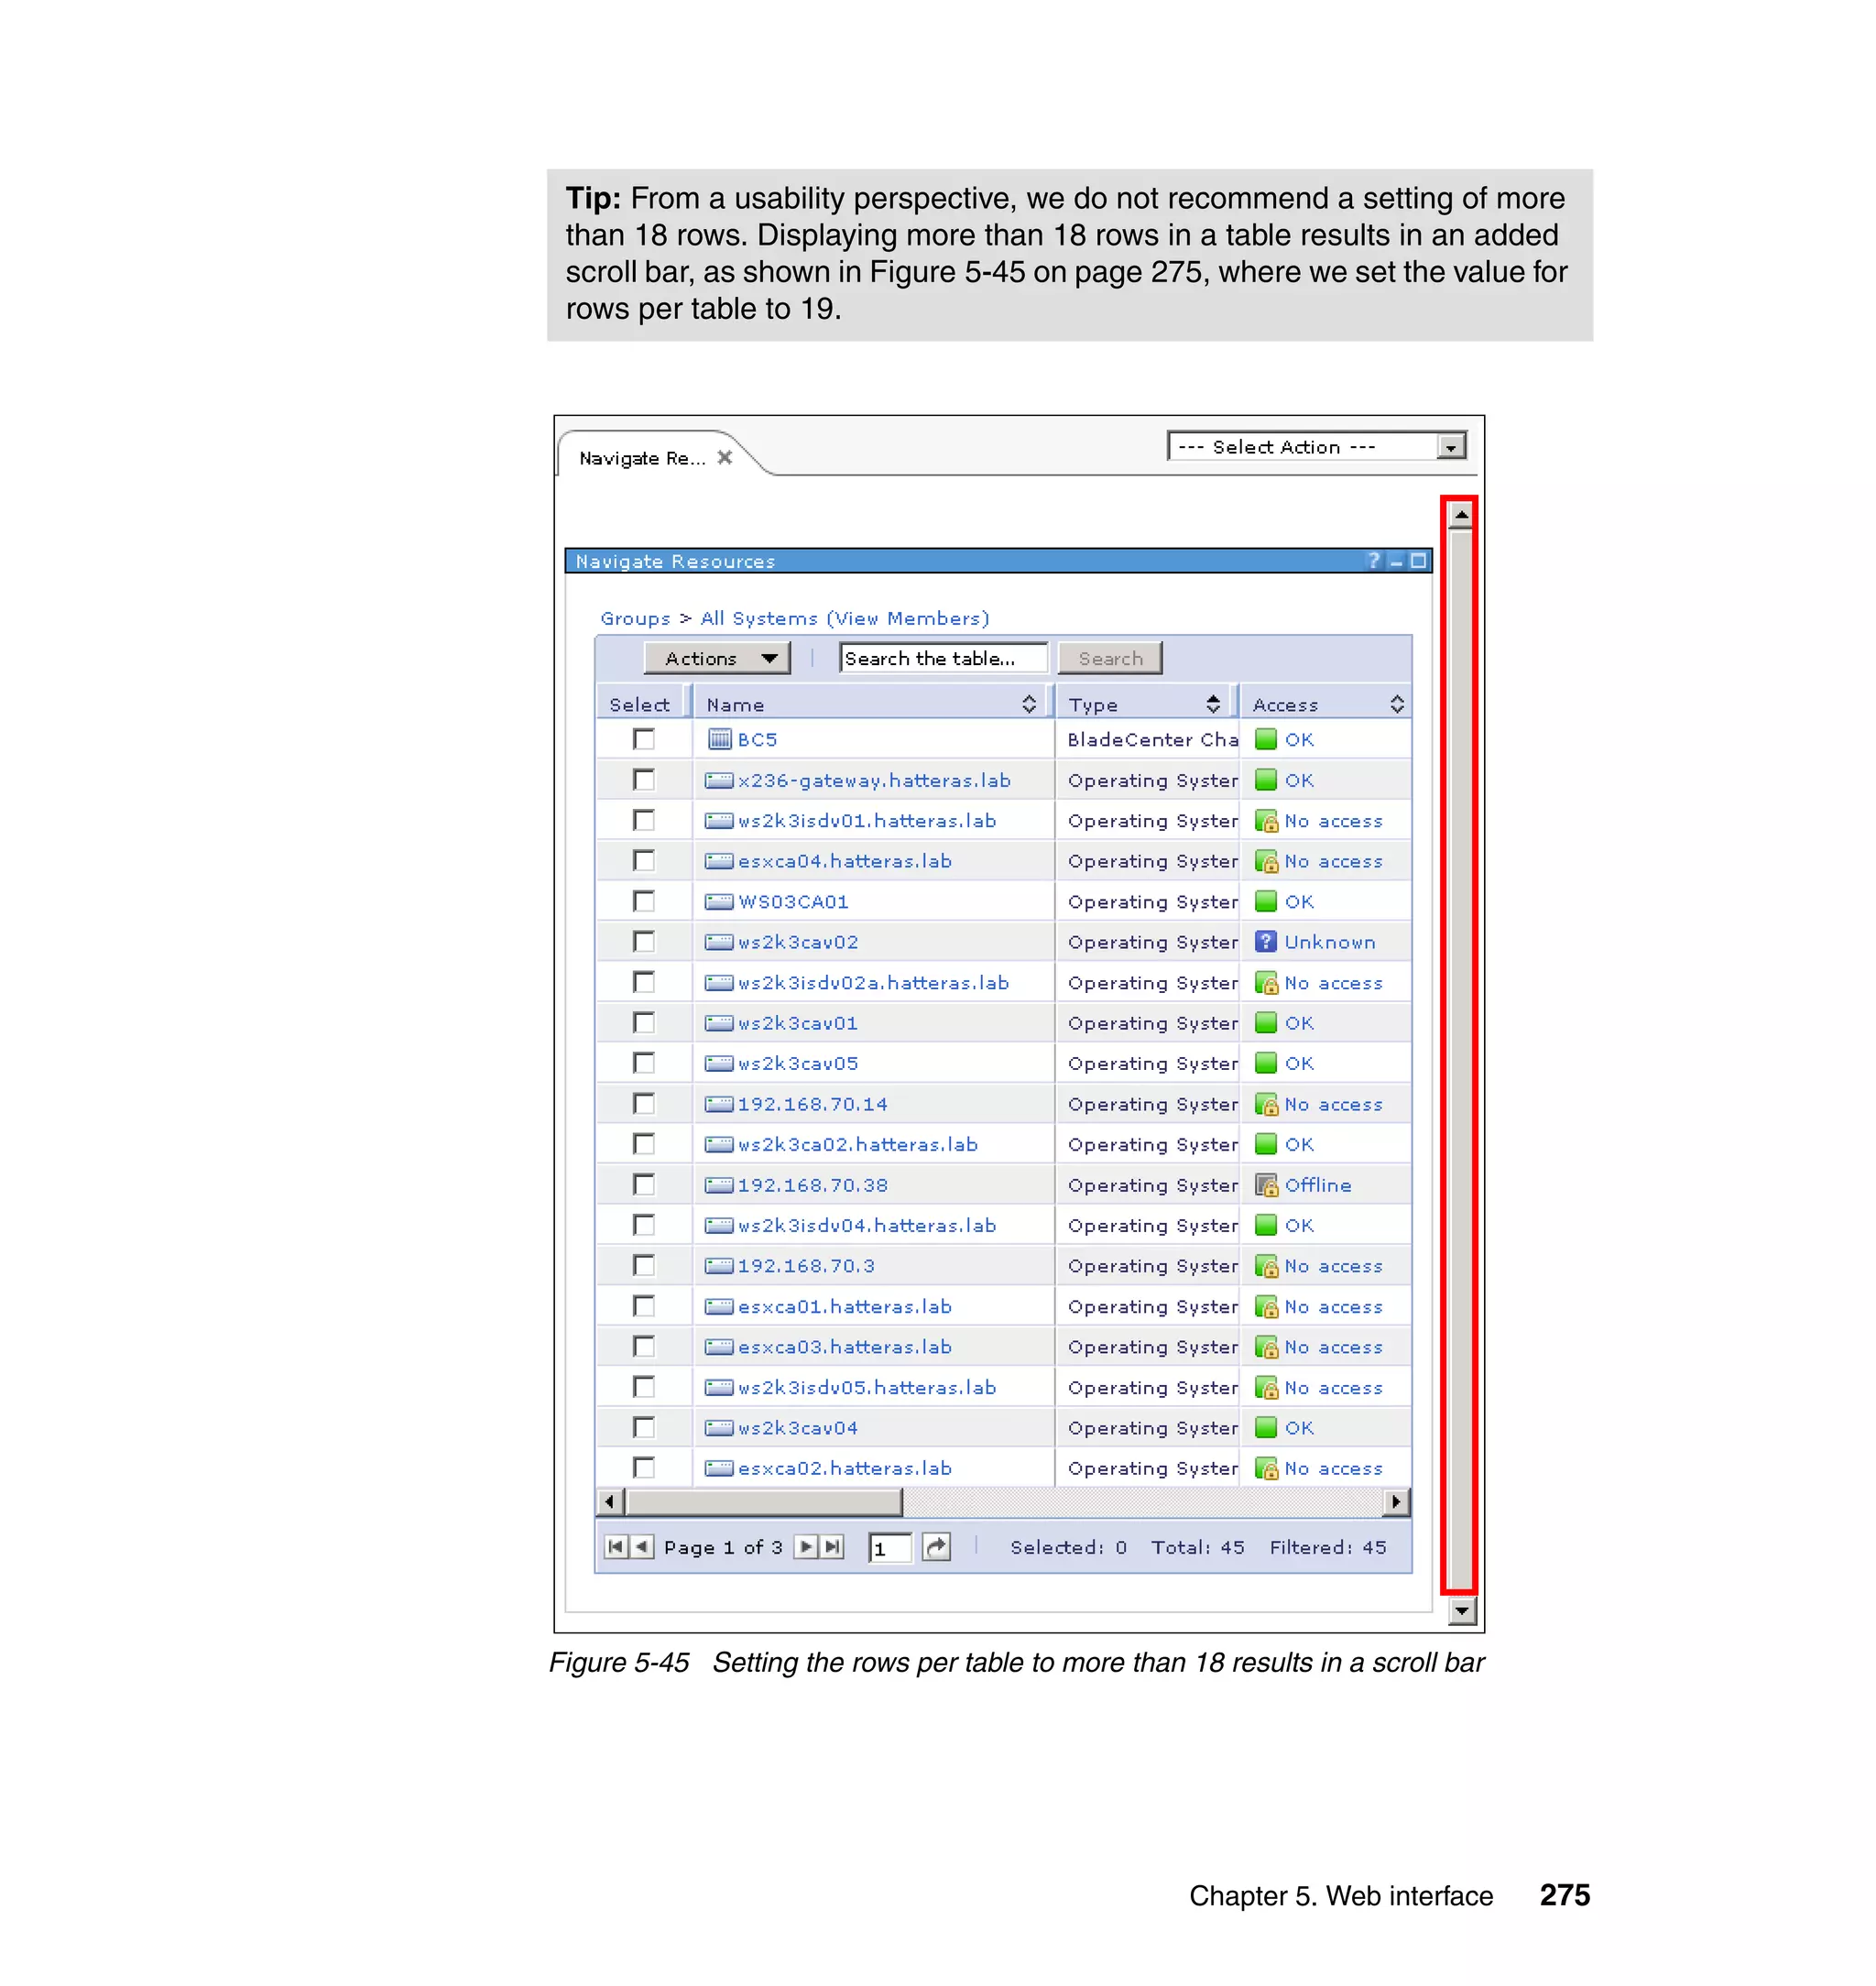Viewport: 1876px width, 1986px height.
Task: Open x236-gateway.hatteras.lab system
Action: [x=874, y=780]
